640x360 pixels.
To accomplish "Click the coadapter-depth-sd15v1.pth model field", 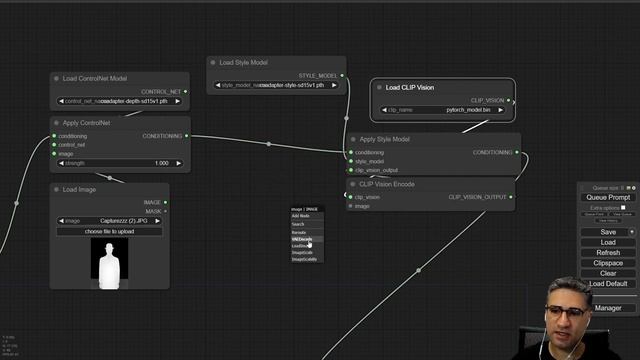I will tap(120, 101).
